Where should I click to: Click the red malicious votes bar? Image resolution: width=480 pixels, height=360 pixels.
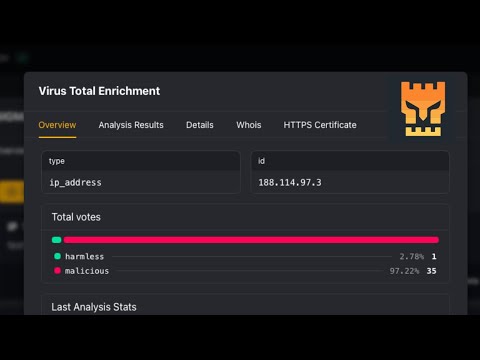[x=251, y=240]
